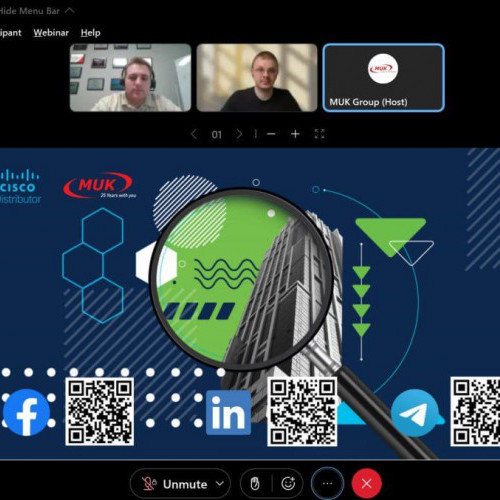Click the LinkedIn logo on the slide

(228, 413)
